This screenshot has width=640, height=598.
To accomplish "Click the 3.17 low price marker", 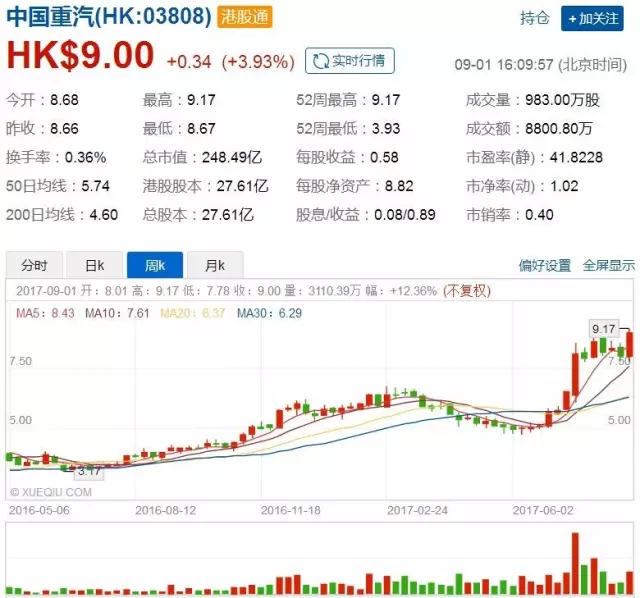I will (x=89, y=472).
